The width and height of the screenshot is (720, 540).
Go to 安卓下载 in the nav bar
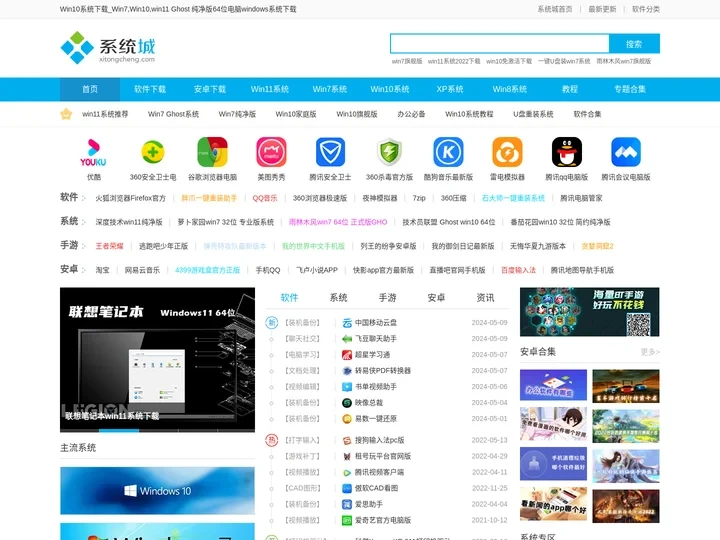[210, 89]
